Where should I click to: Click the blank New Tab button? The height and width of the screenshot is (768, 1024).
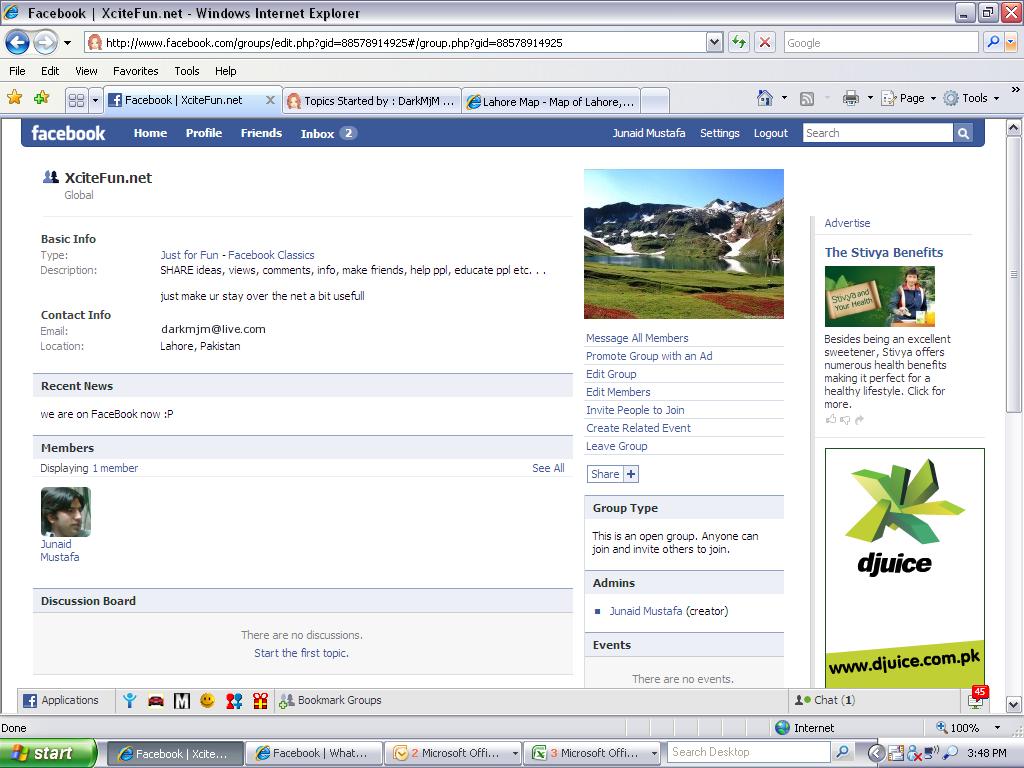(x=655, y=101)
